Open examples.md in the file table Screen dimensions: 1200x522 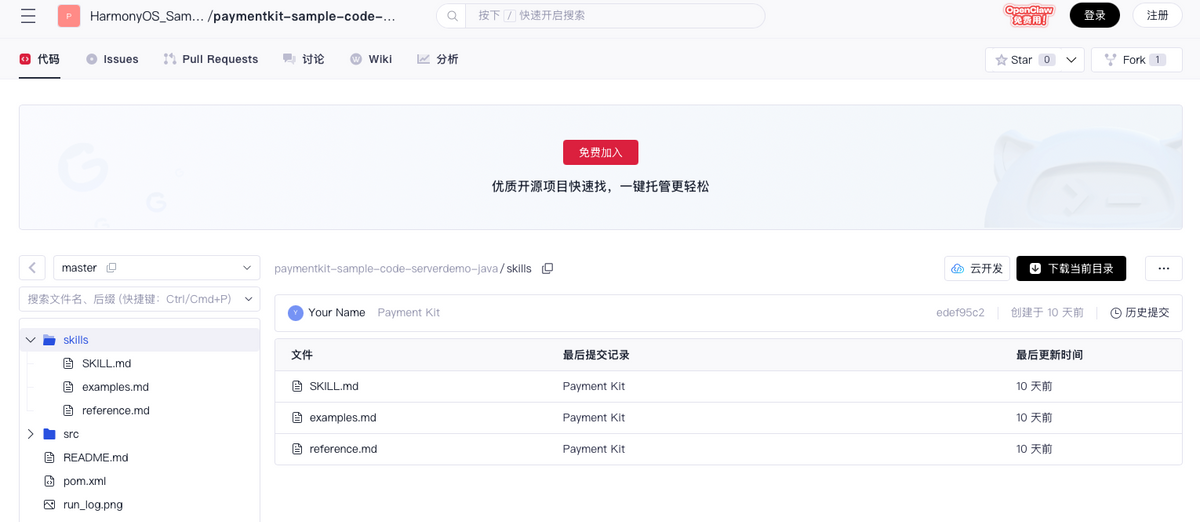343,418
